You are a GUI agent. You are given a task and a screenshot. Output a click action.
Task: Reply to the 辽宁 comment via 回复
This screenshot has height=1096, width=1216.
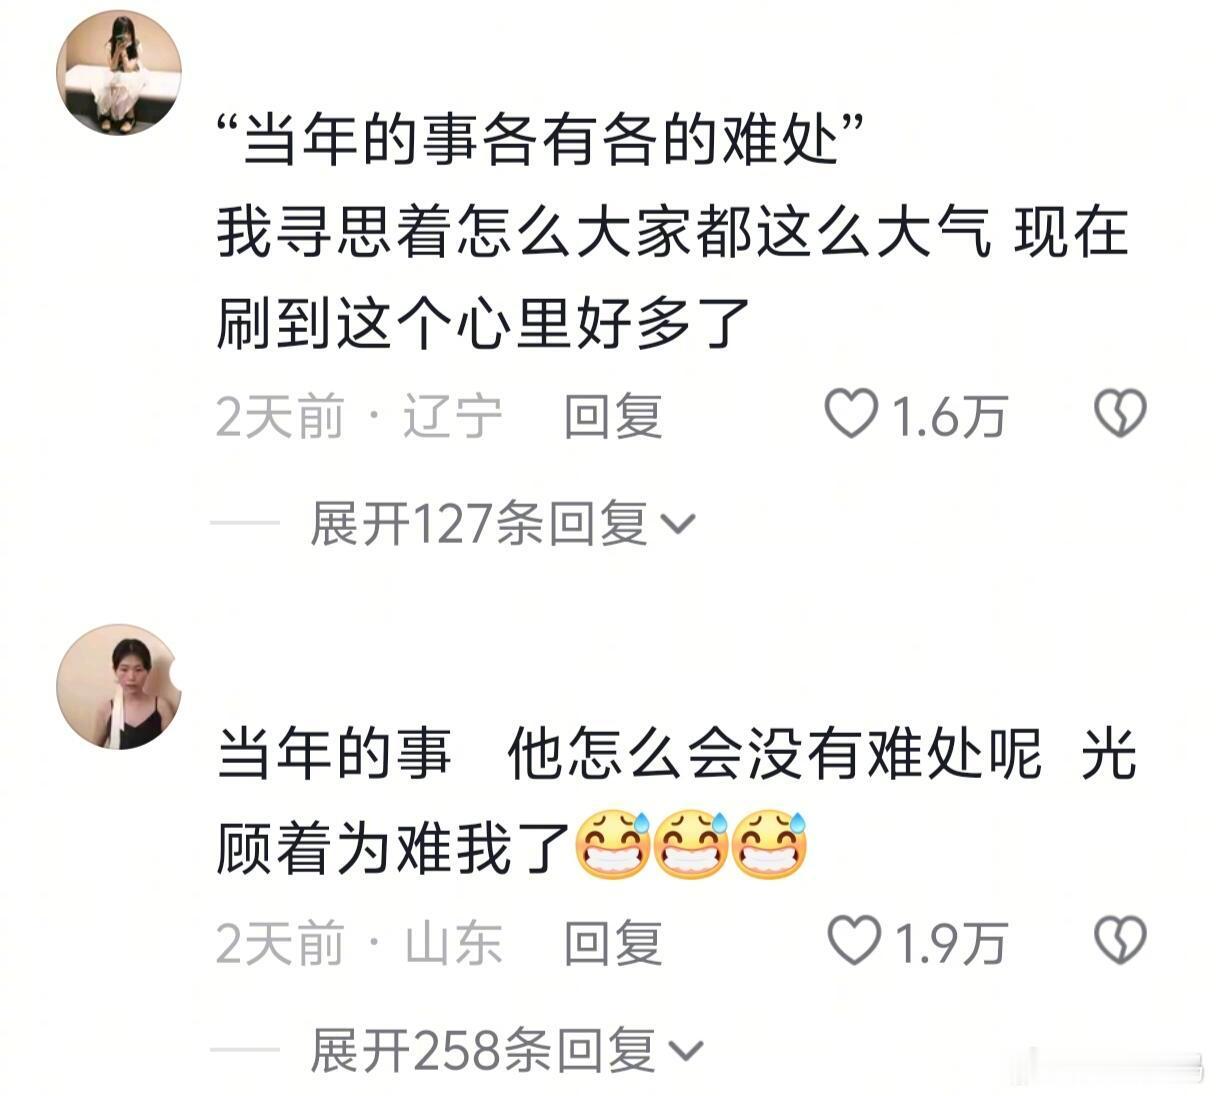tap(613, 416)
